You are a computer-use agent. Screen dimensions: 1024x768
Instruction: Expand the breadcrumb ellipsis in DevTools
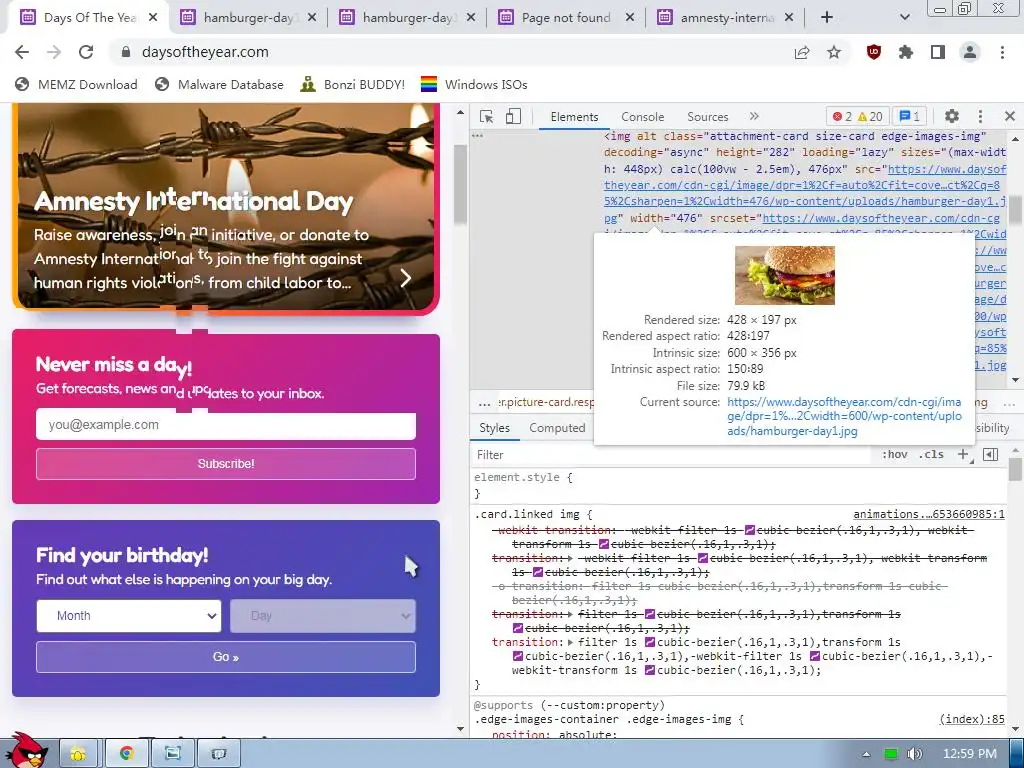click(x=484, y=402)
